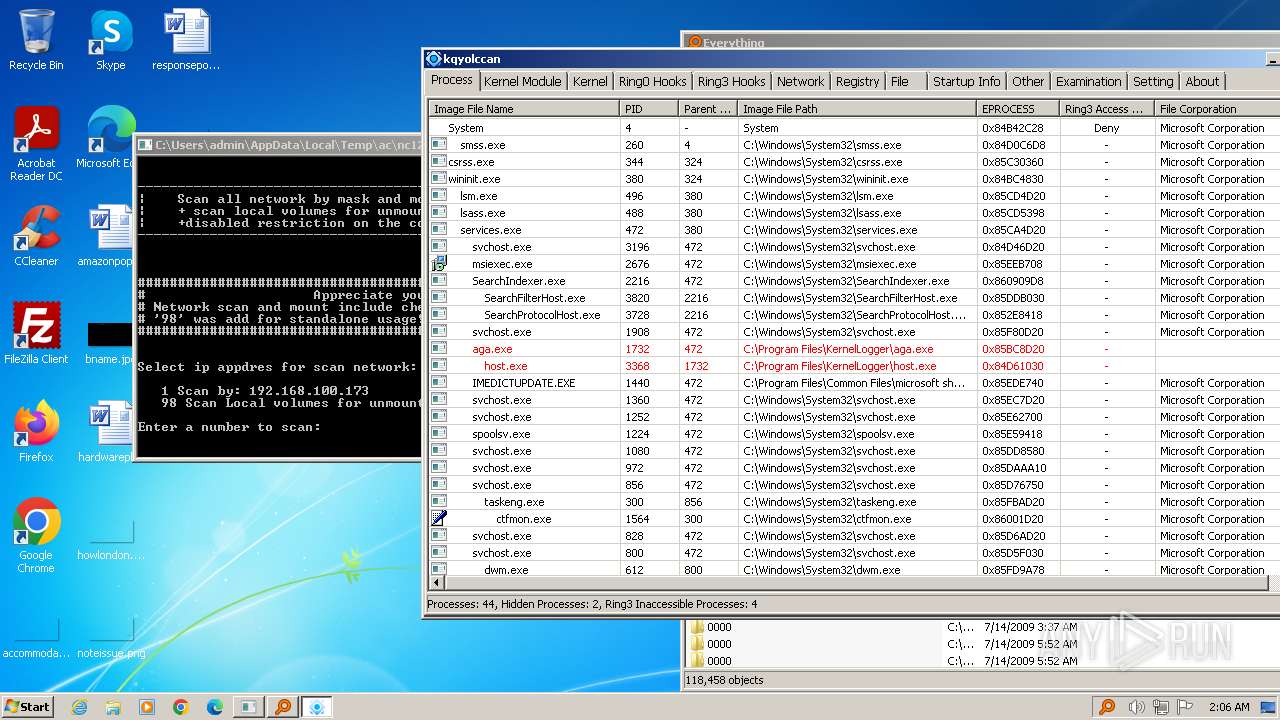Open the Recycle Bin desktop icon
Viewport: 1280px width, 720px height.
pyautogui.click(x=36, y=40)
